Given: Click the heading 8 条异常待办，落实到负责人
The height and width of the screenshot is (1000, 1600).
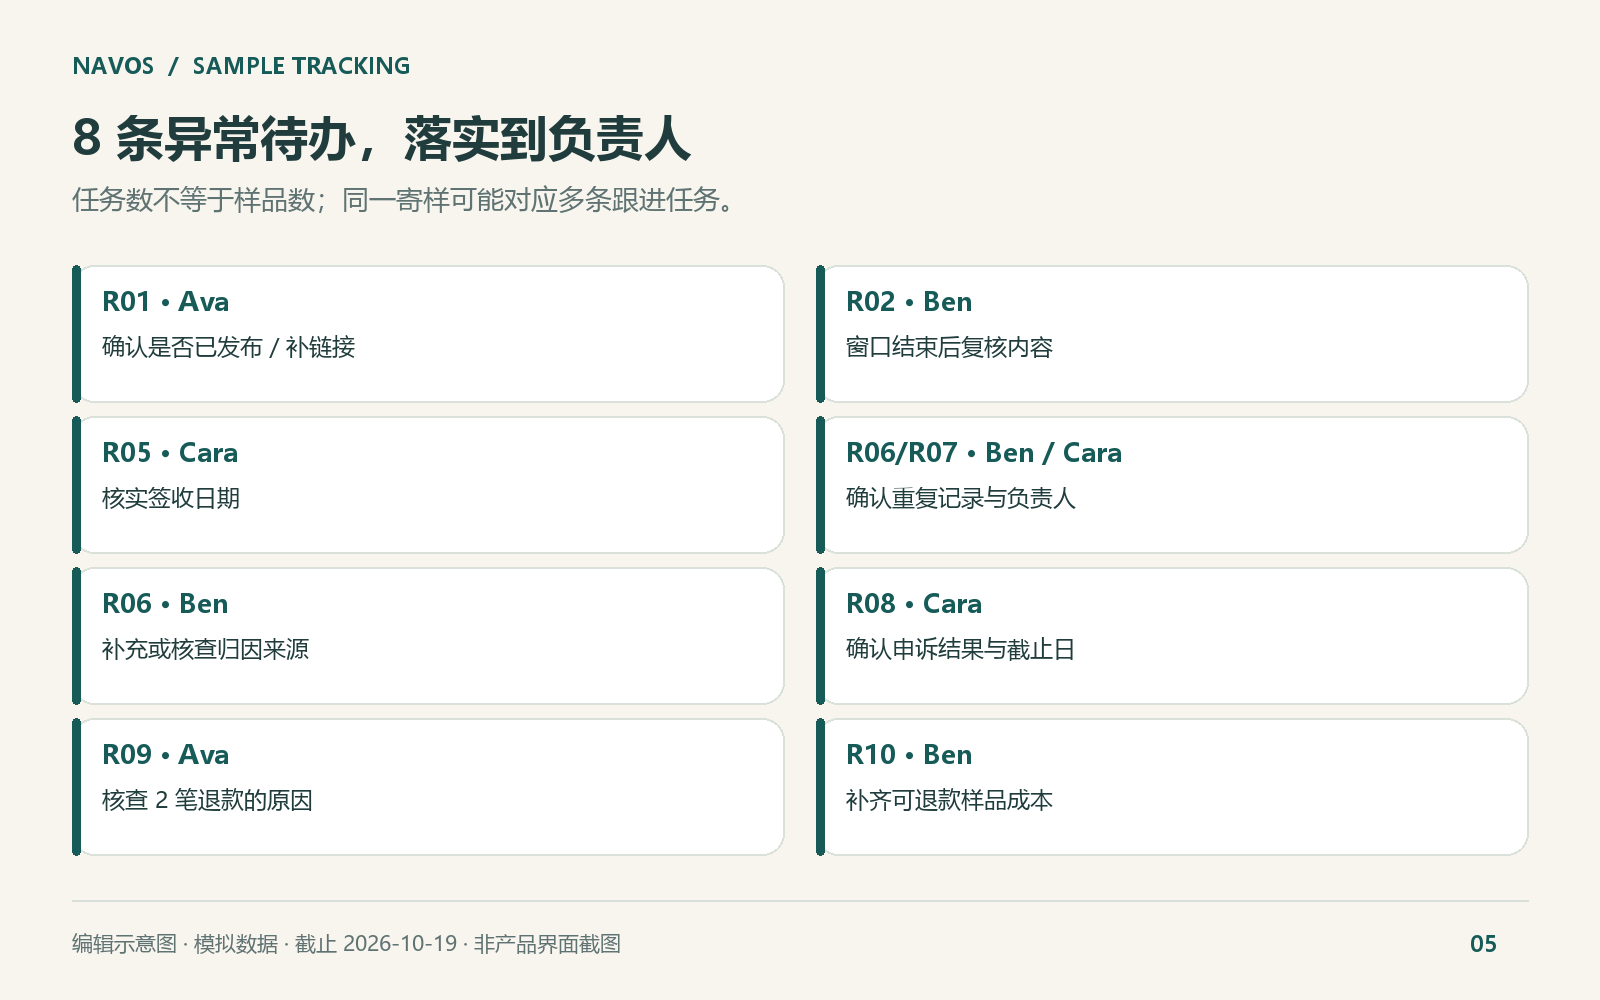Looking at the screenshot, I should click(x=381, y=138).
